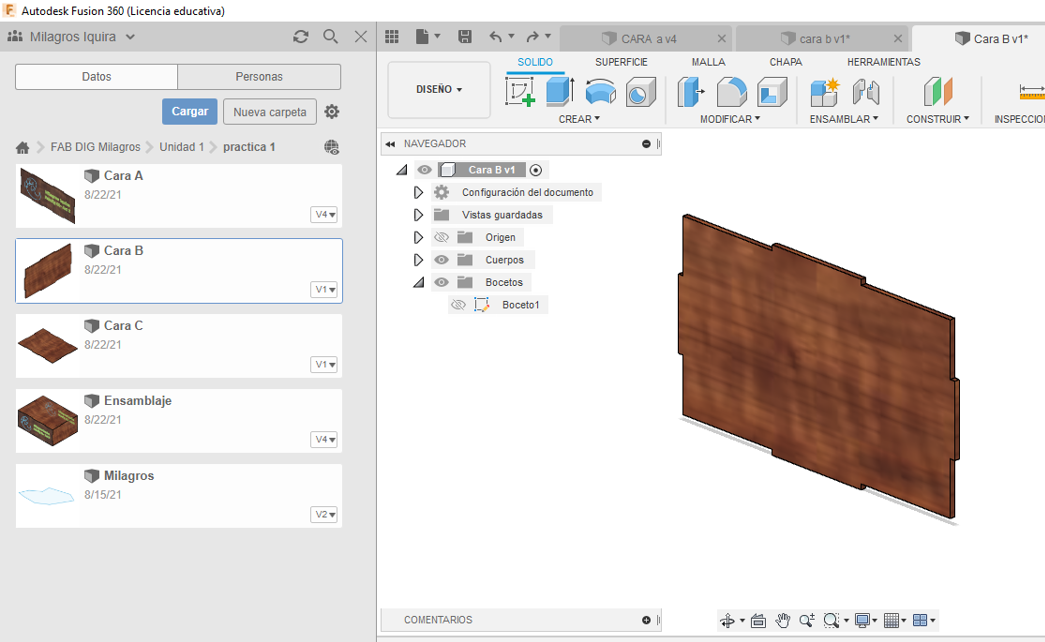
Task: Open the DISEÑO workspace dropdown
Action: click(439, 90)
